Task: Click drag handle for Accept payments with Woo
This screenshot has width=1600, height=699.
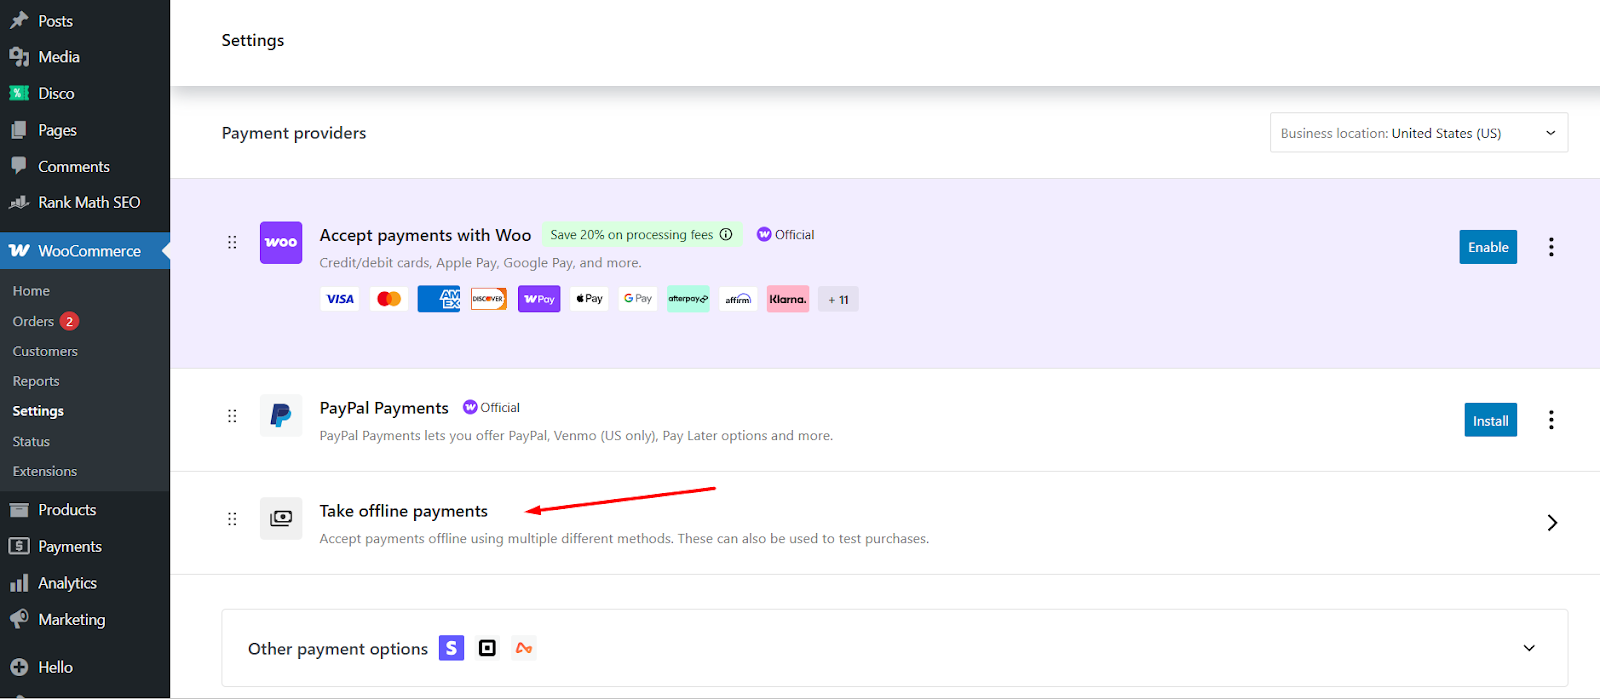Action: tap(232, 242)
